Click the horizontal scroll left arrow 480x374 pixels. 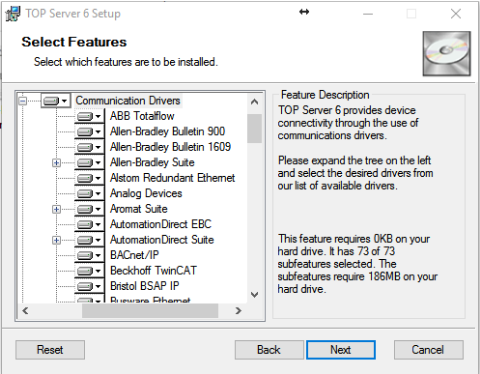(x=25, y=311)
